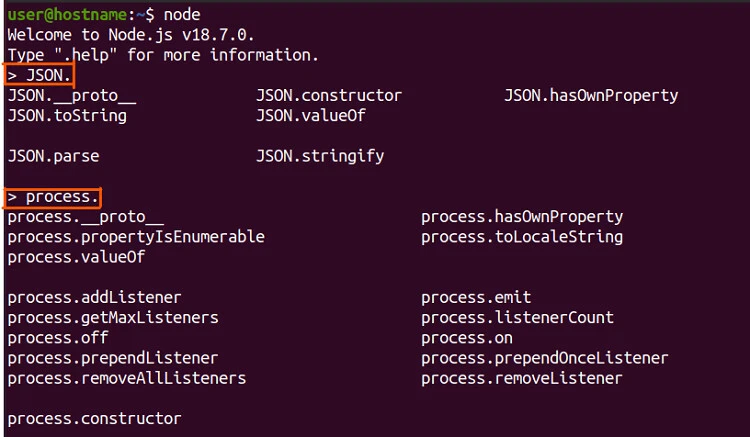Click process.addListener in the completion list

pyautogui.click(x=94, y=298)
